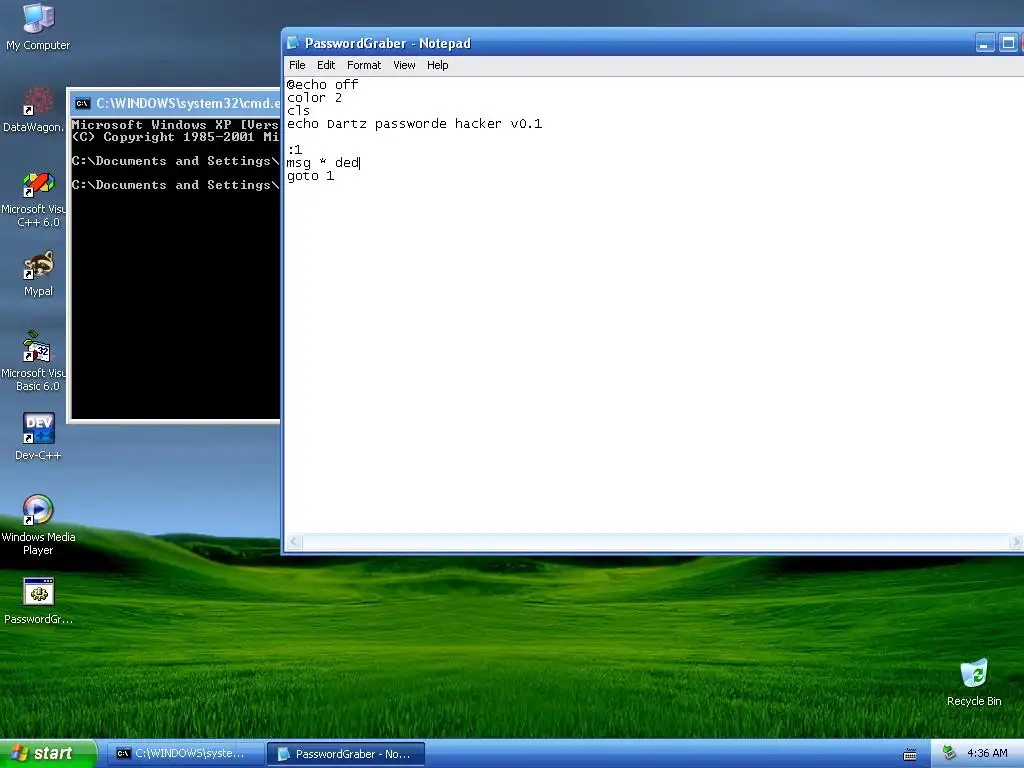Click the 'cls' line in Notepad

pyautogui.click(x=298, y=111)
